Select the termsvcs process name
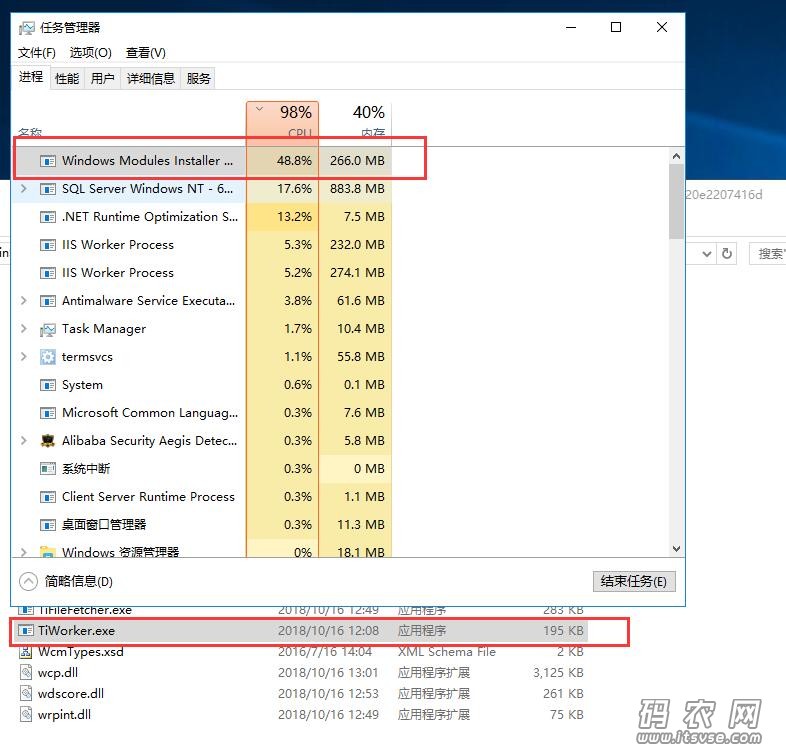The image size is (786, 749). [87, 357]
